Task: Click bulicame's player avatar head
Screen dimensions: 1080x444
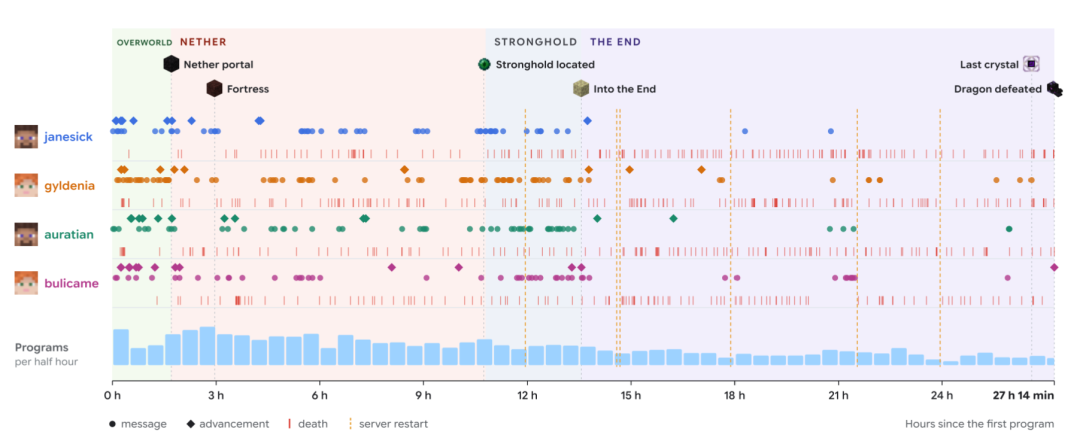Action: click(26, 283)
